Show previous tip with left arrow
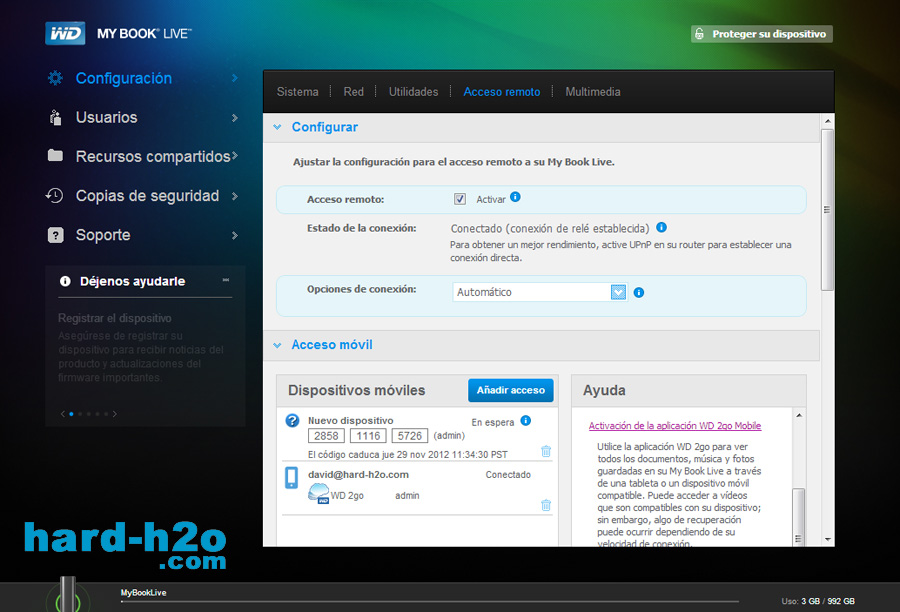This screenshot has width=900, height=612. pyautogui.click(x=63, y=413)
